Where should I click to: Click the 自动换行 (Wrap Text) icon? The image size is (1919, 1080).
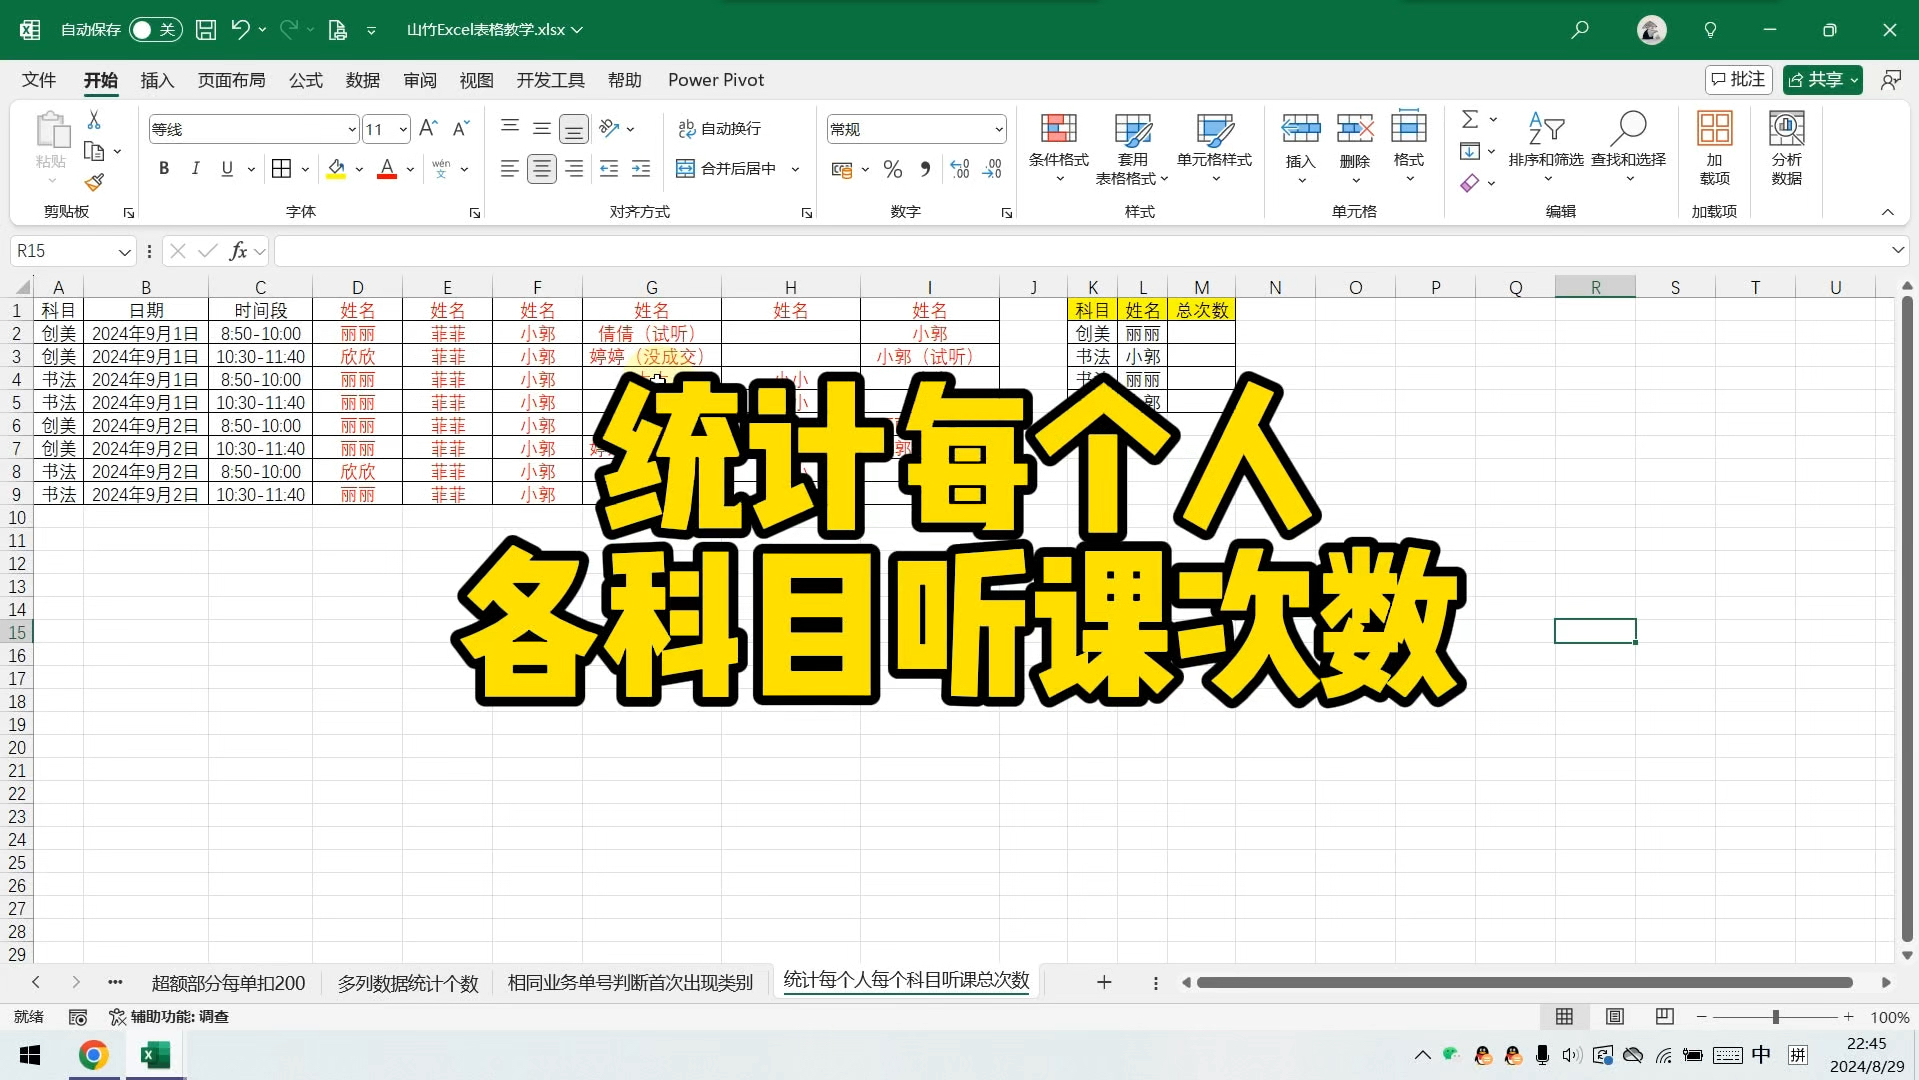click(x=686, y=128)
